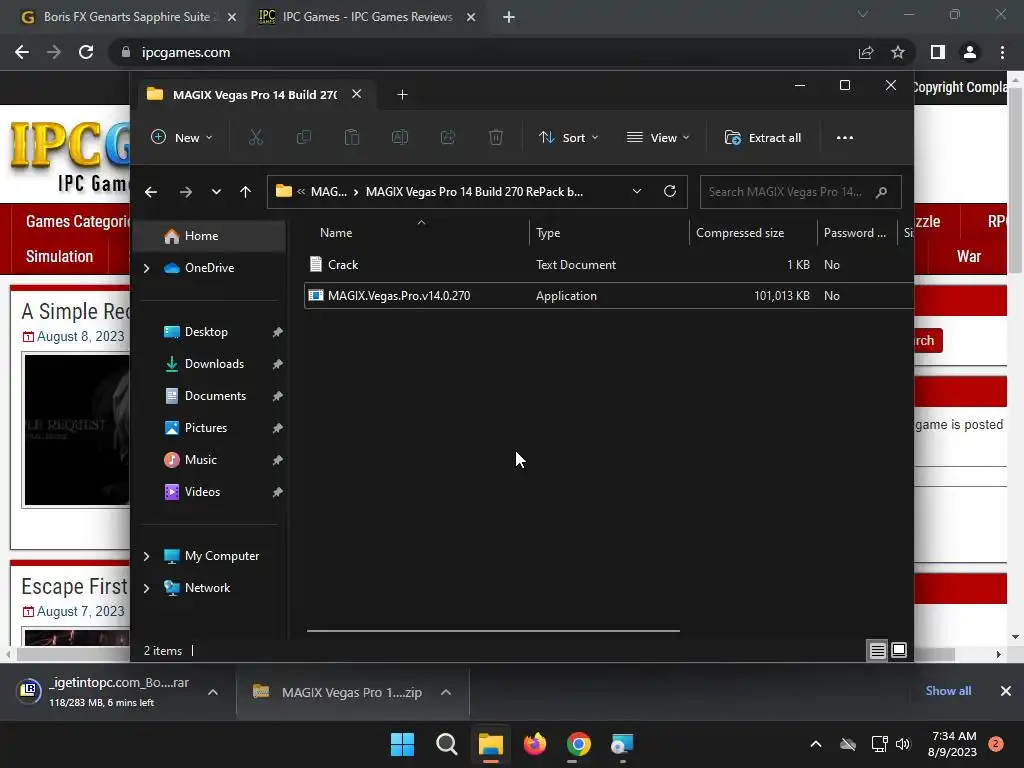
Task: Open Chrome profile icon
Action: pyautogui.click(x=970, y=52)
